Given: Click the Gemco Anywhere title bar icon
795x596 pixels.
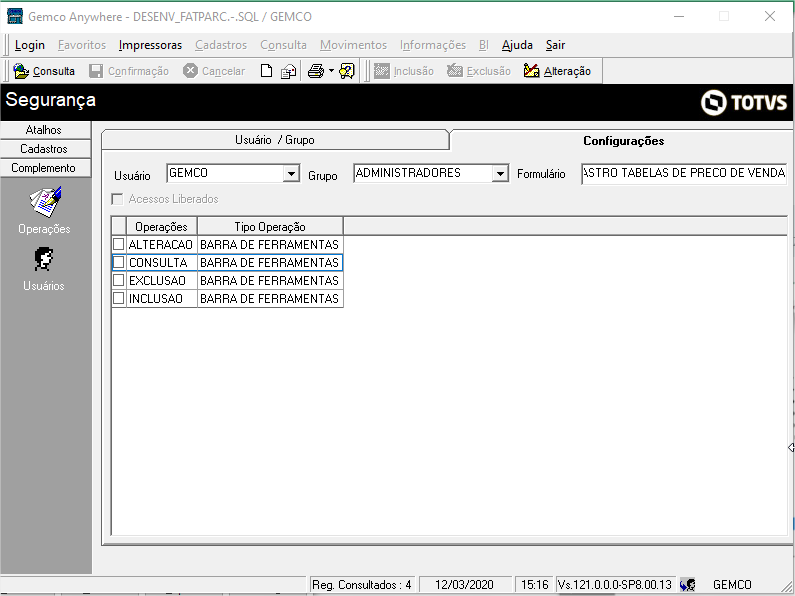Looking at the screenshot, I should click(15, 16).
